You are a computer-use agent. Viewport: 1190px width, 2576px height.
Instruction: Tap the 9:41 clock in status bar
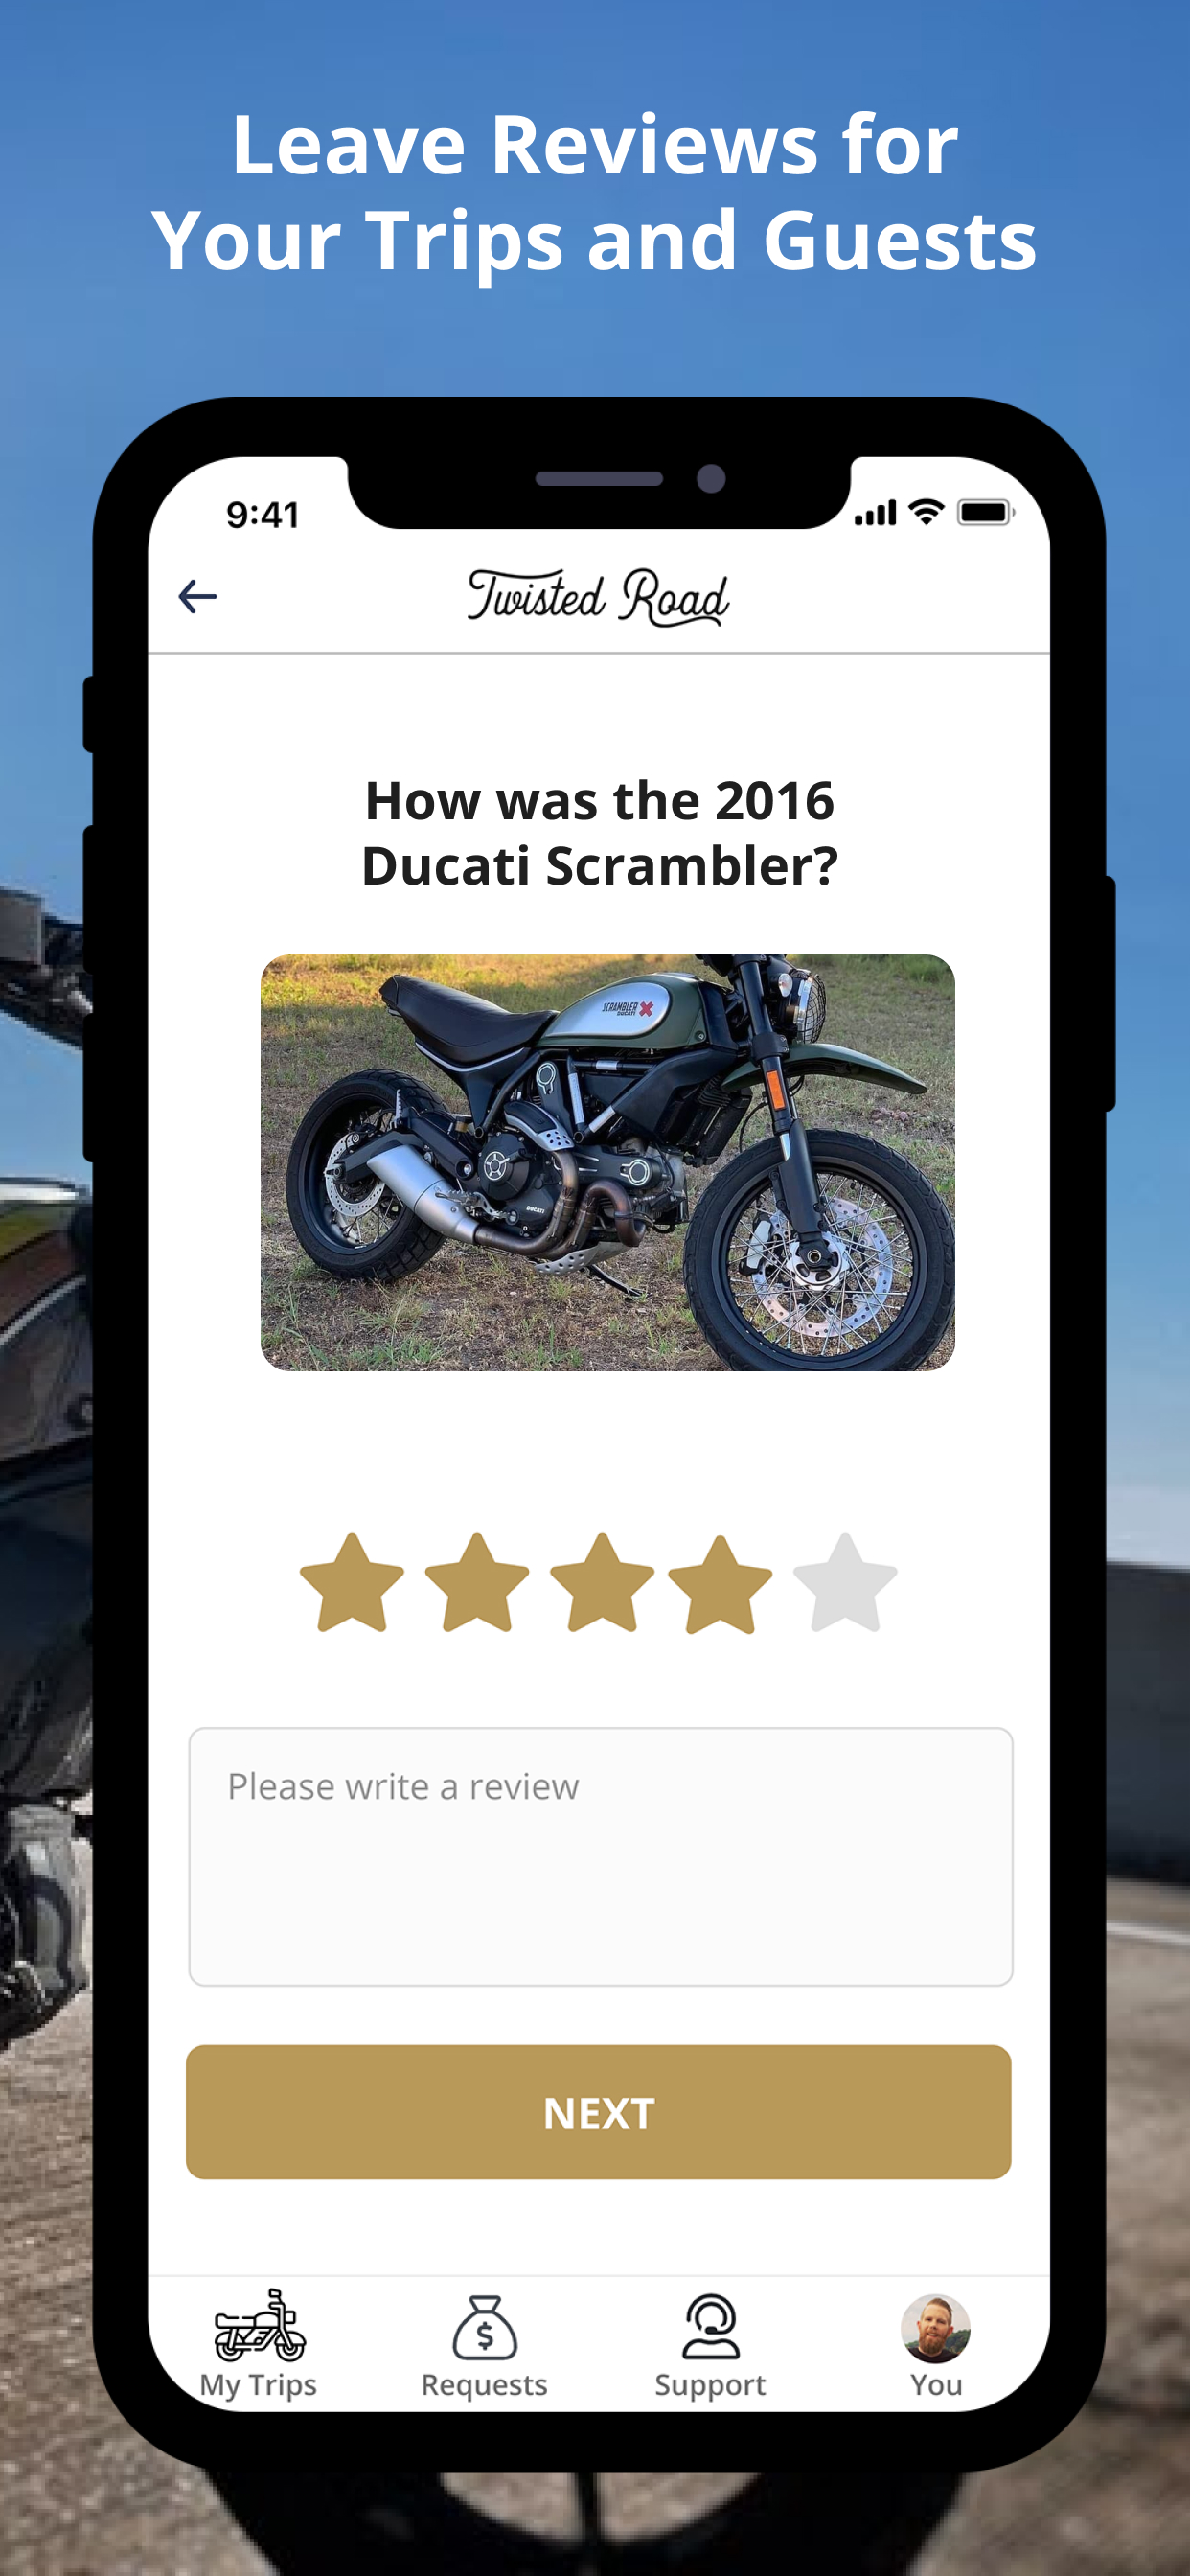pos(263,514)
